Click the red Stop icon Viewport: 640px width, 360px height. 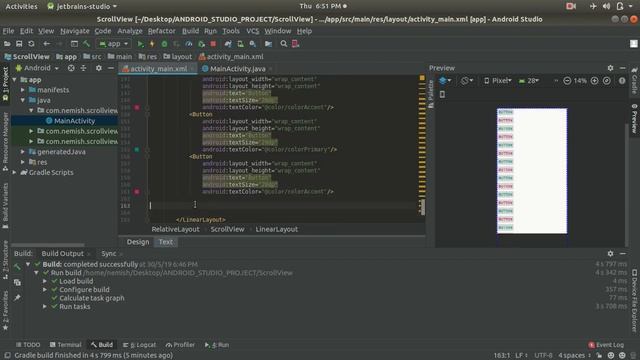[213, 44]
